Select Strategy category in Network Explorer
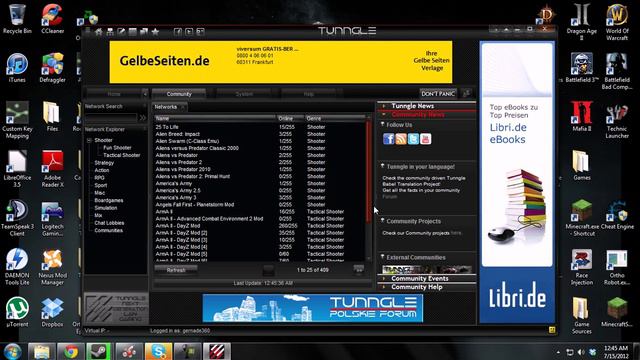The height and width of the screenshot is (360, 640). pyautogui.click(x=104, y=162)
